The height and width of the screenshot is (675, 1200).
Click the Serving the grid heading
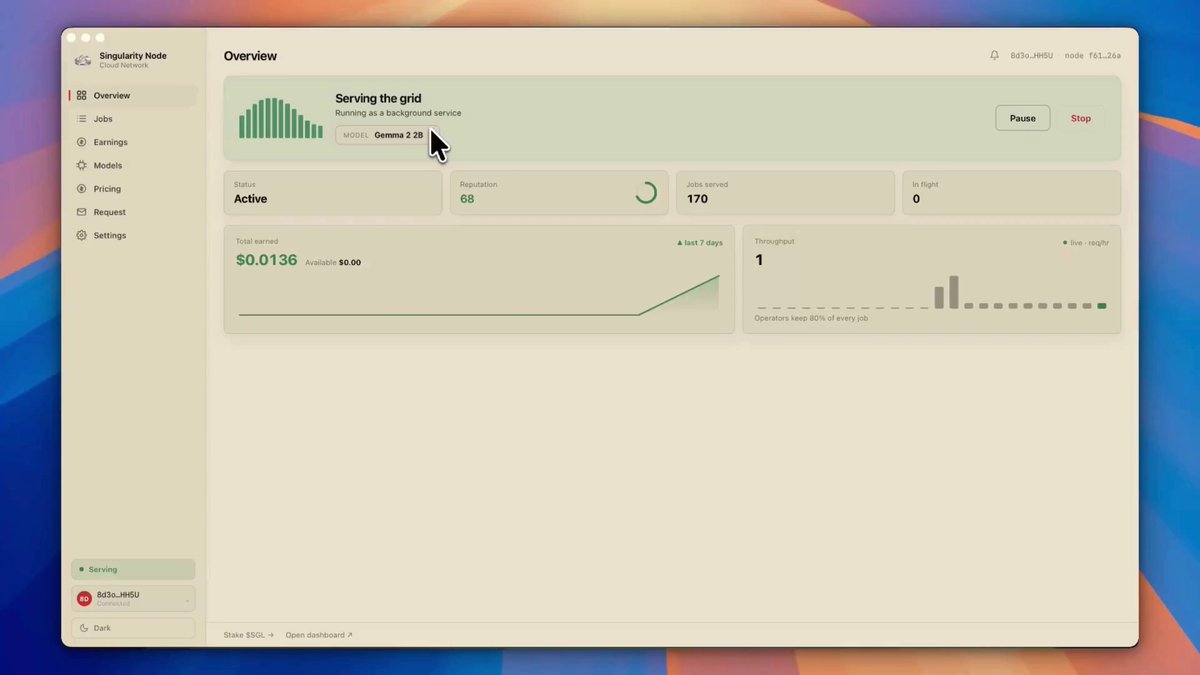pyautogui.click(x=378, y=99)
